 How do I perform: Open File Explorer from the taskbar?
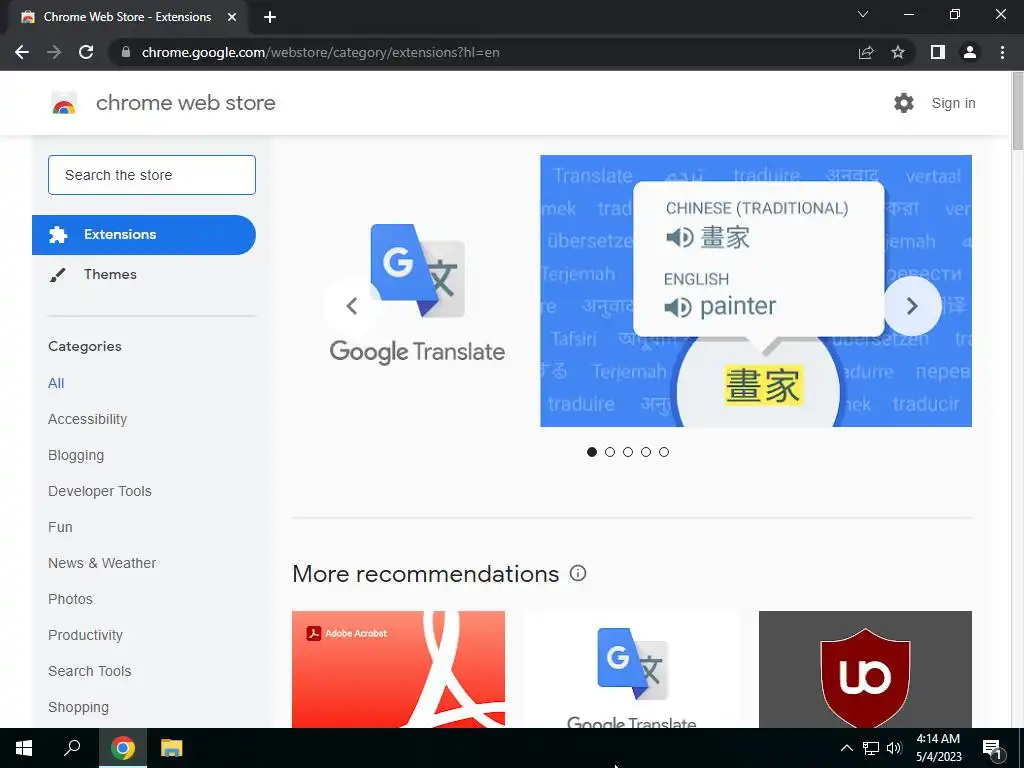(172, 748)
